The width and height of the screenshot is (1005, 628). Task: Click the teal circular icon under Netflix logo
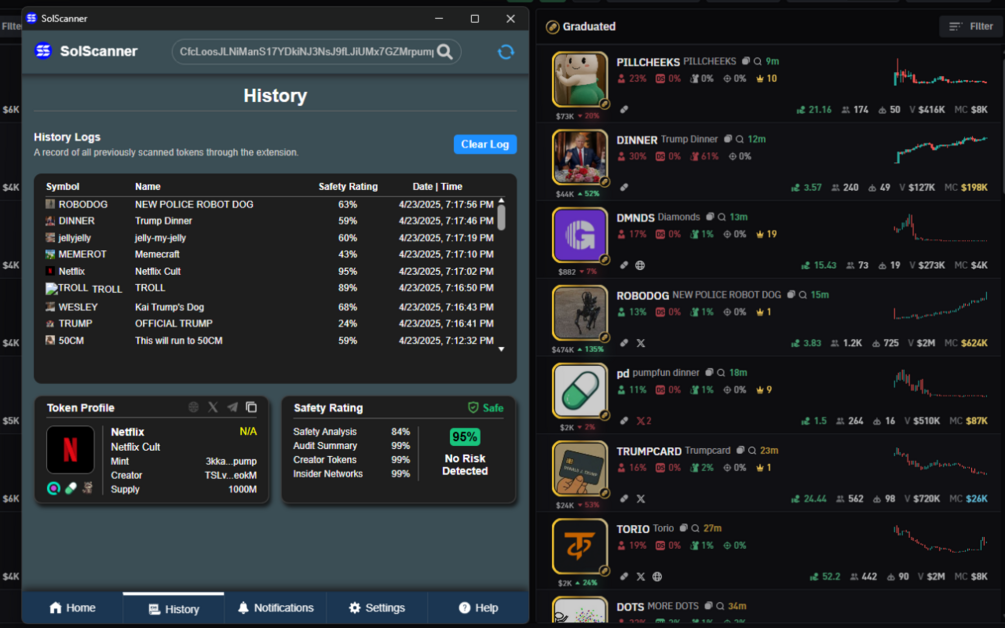point(54,488)
